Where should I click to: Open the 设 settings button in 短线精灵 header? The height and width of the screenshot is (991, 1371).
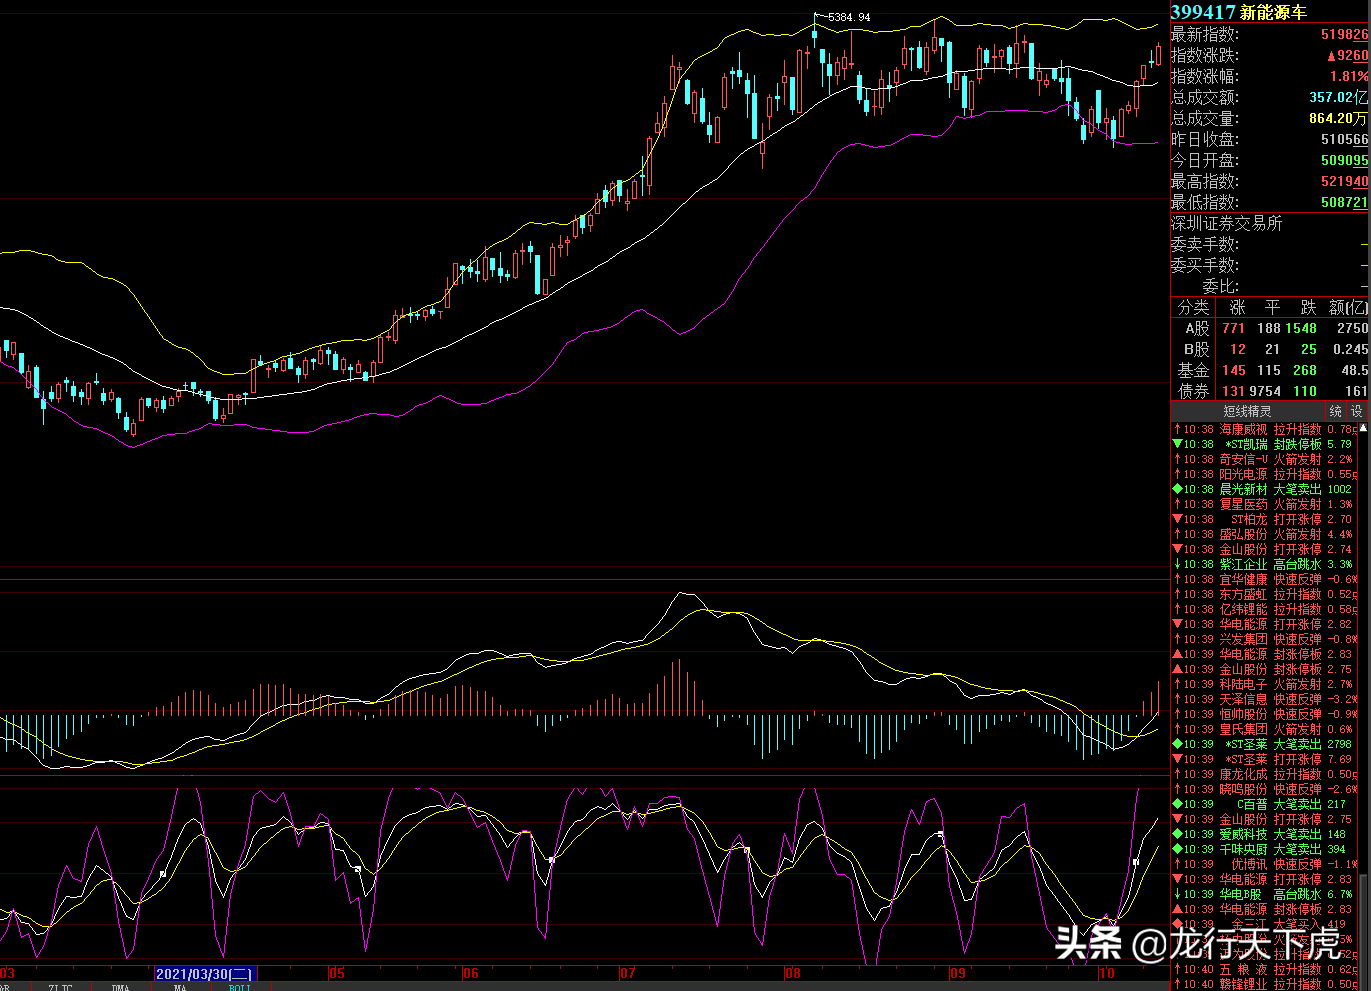(1357, 411)
